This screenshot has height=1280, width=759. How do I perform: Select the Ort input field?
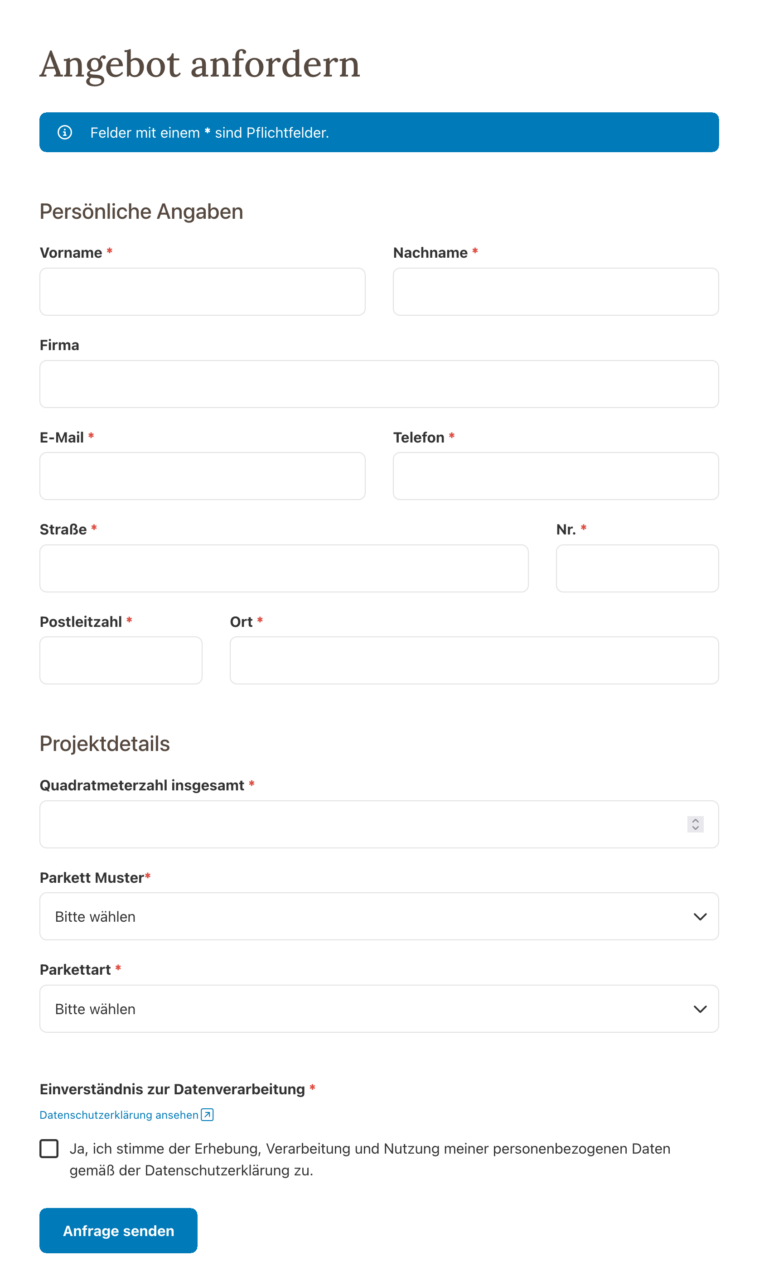point(474,660)
